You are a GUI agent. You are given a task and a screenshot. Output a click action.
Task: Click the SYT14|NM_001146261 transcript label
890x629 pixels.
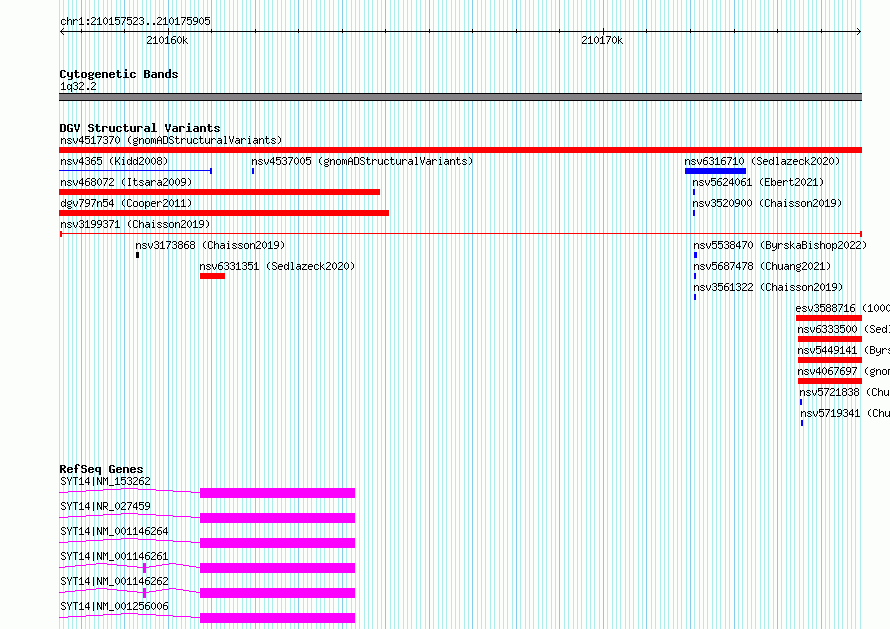[x=114, y=556]
